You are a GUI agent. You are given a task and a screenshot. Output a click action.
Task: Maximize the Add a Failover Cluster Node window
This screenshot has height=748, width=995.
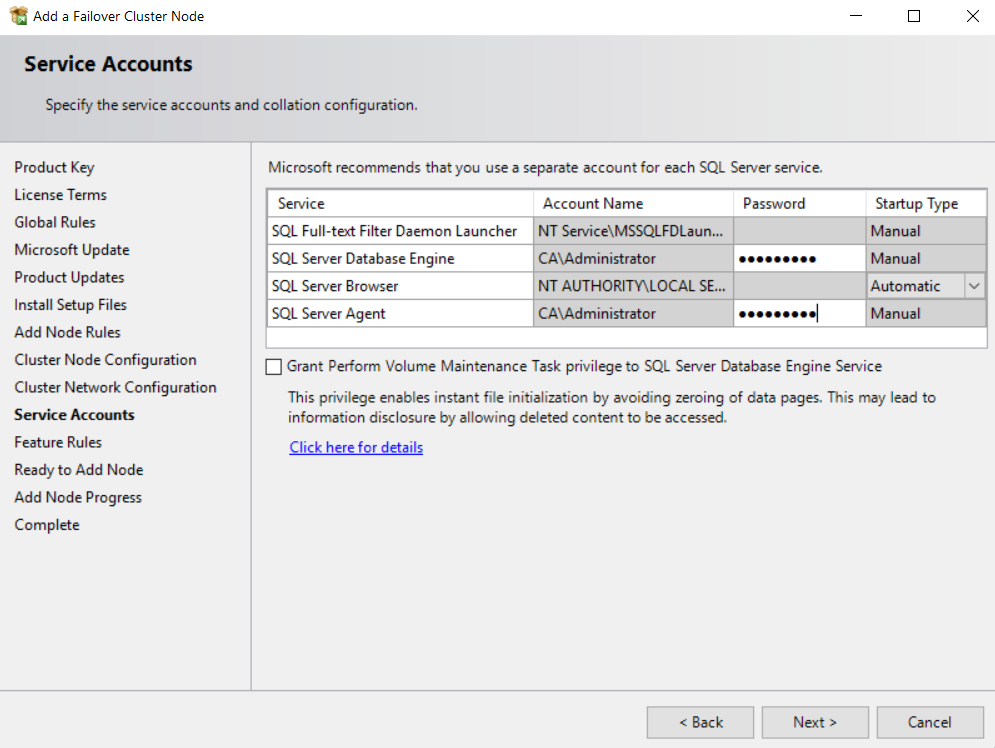pyautogui.click(x=914, y=16)
